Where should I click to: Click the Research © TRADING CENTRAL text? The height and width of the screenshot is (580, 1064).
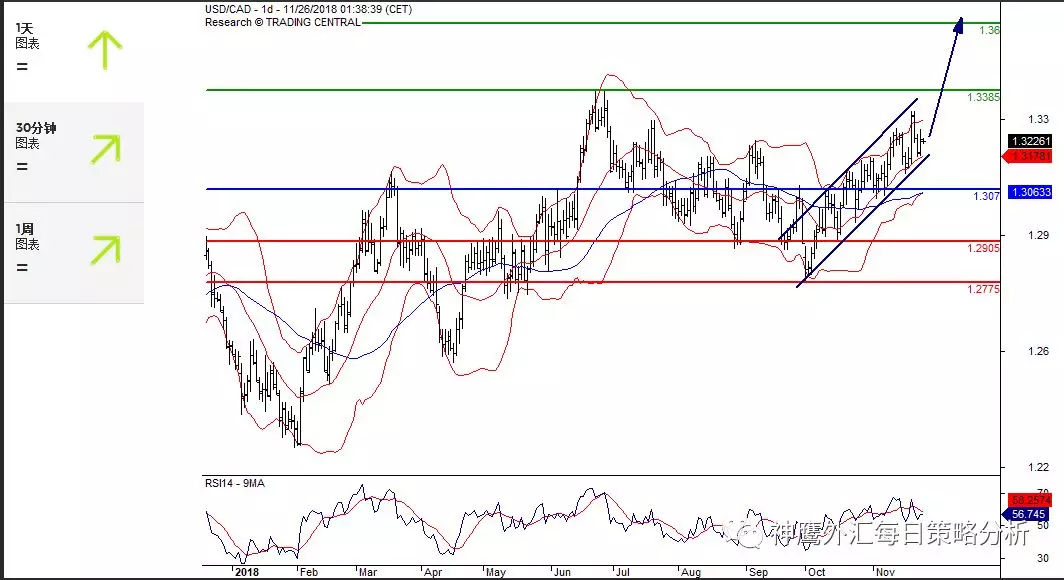pyautogui.click(x=282, y=22)
